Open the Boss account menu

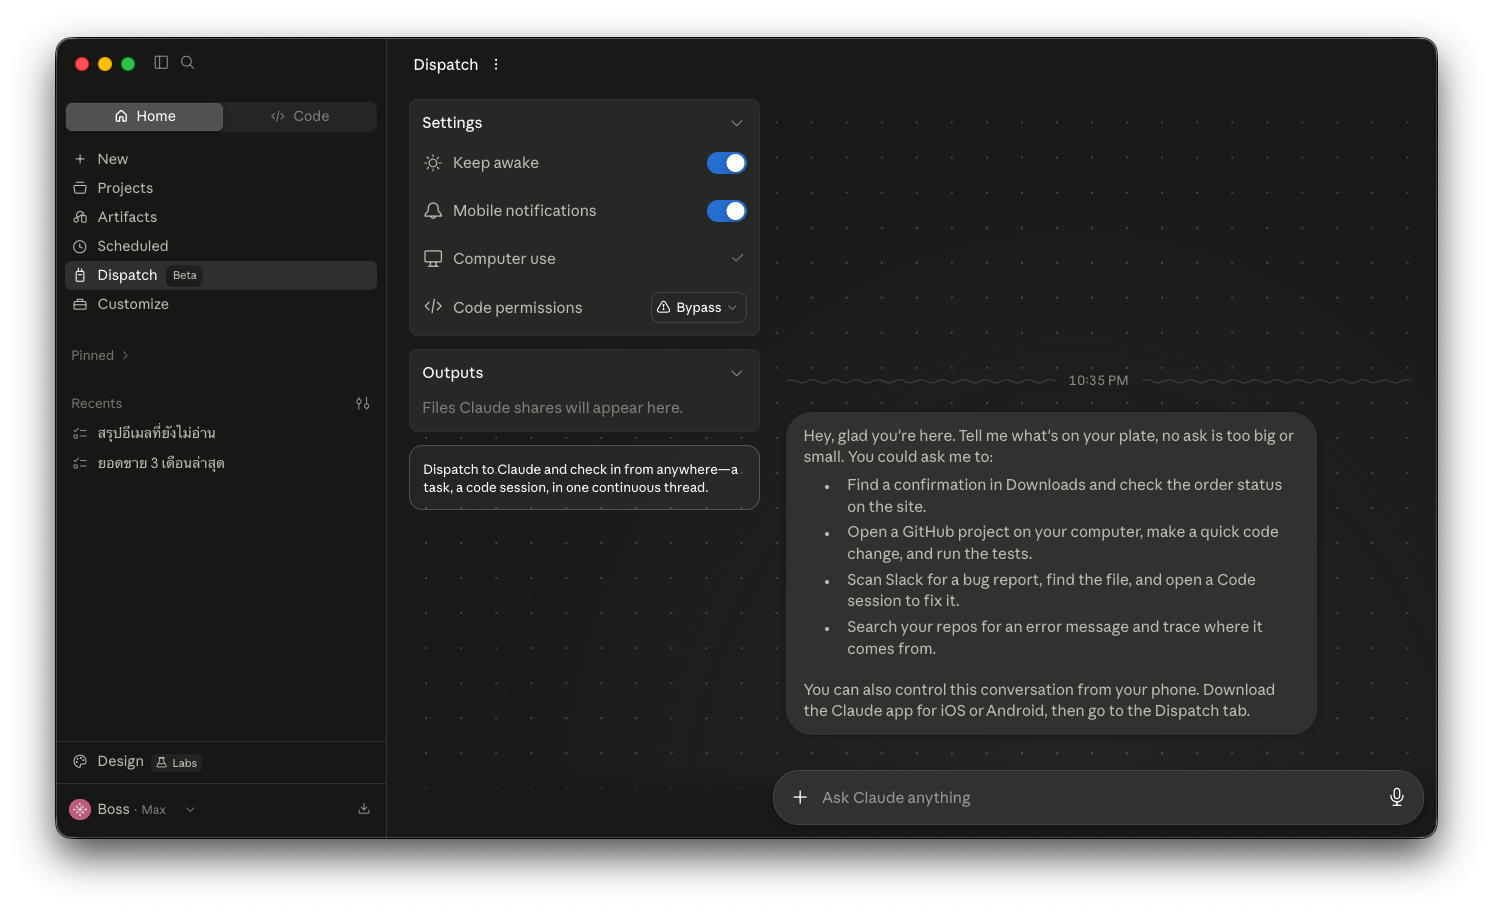point(132,809)
